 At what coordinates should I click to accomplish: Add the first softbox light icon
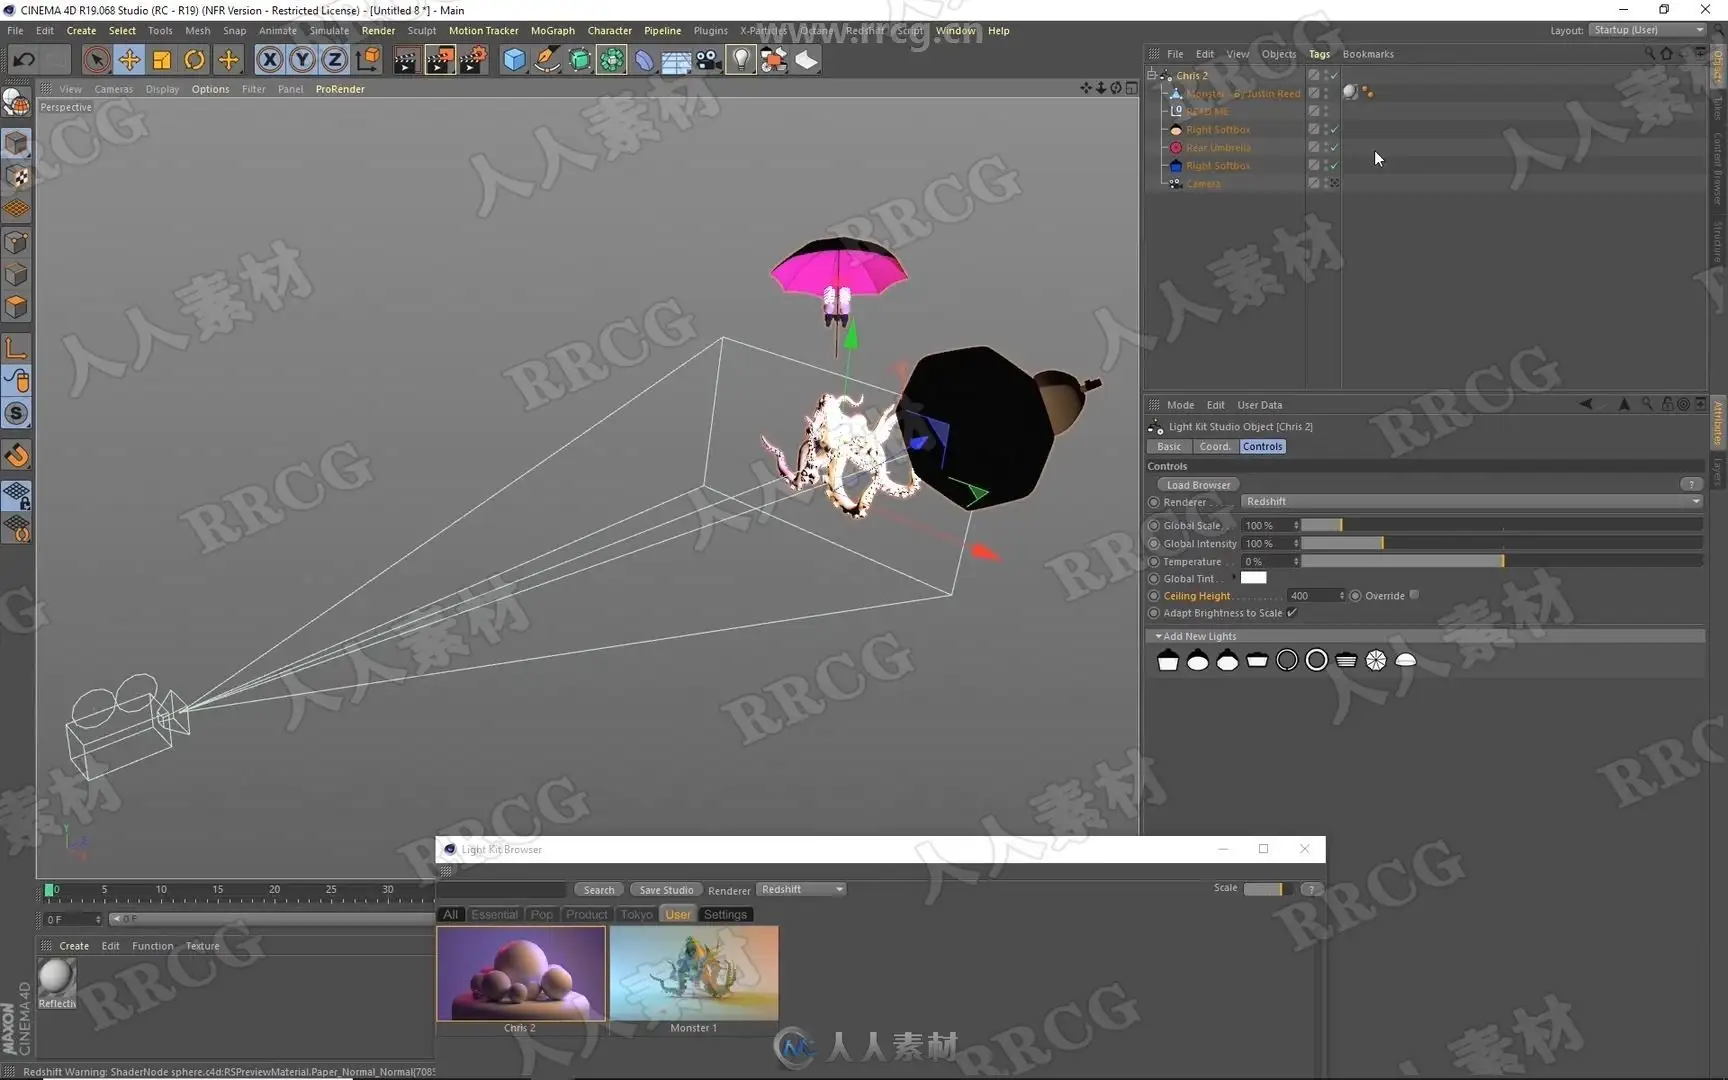coord(1168,660)
